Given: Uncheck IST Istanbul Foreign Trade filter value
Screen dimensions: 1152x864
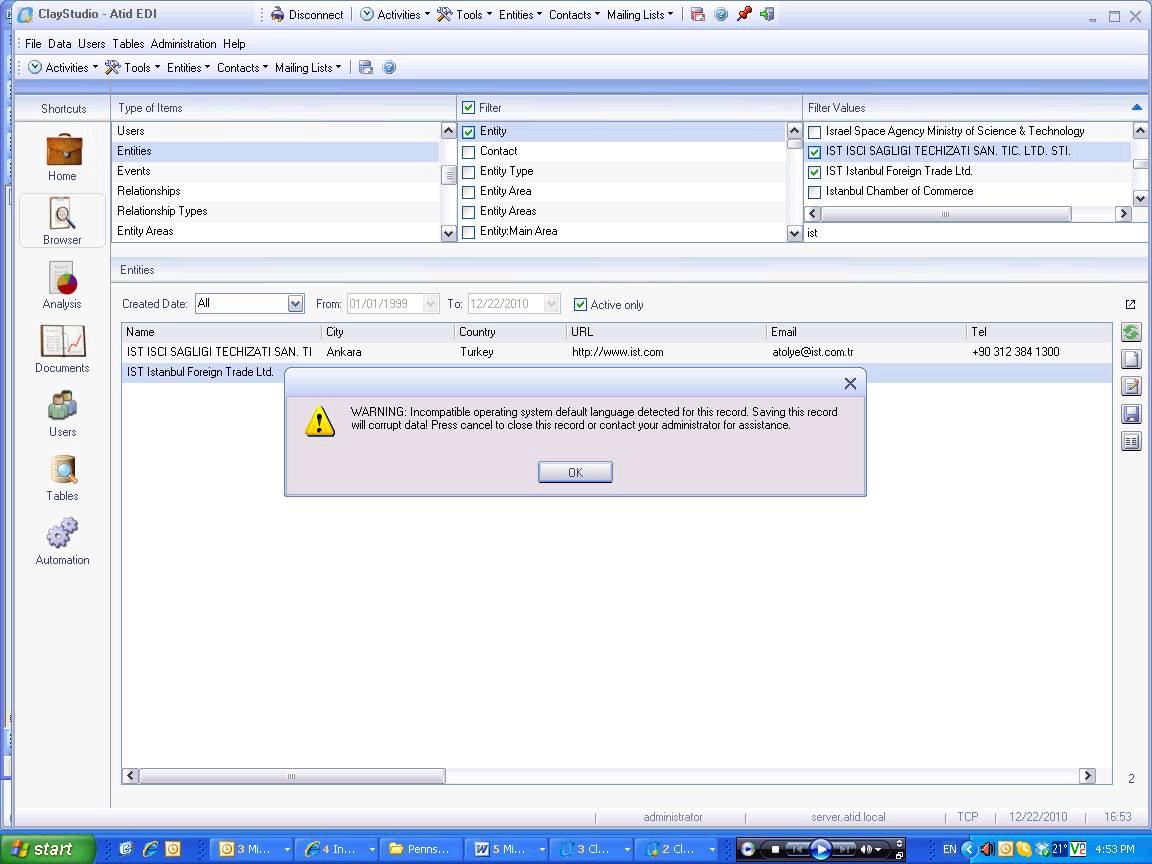Looking at the screenshot, I should click(x=814, y=172).
